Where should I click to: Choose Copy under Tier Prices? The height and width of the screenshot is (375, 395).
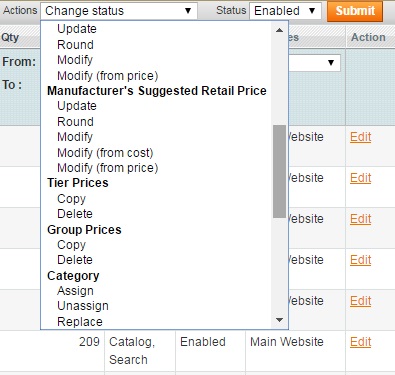(x=71, y=199)
